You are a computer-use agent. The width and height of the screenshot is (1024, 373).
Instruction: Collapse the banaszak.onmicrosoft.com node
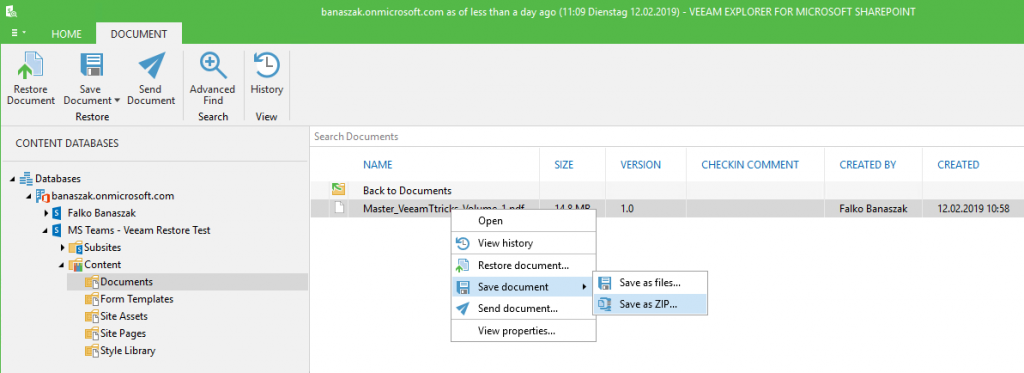(29, 196)
